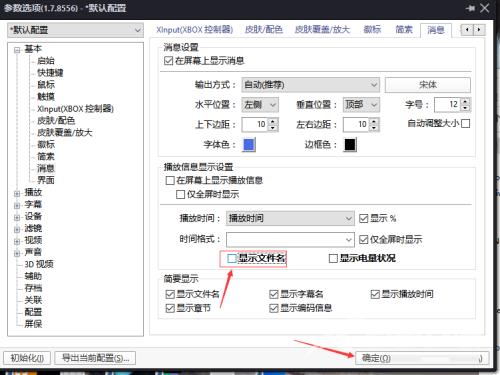Image resolution: width=500 pixels, height=375 pixels.
Task: Click the 字号 value field showing 12
Action: [448, 105]
